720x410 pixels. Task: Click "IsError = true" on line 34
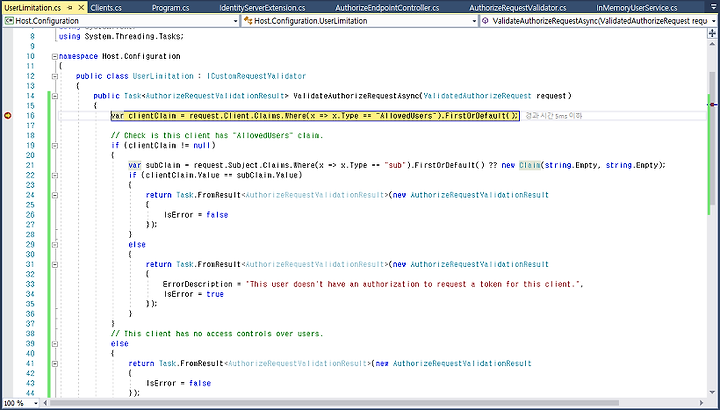click(193, 294)
